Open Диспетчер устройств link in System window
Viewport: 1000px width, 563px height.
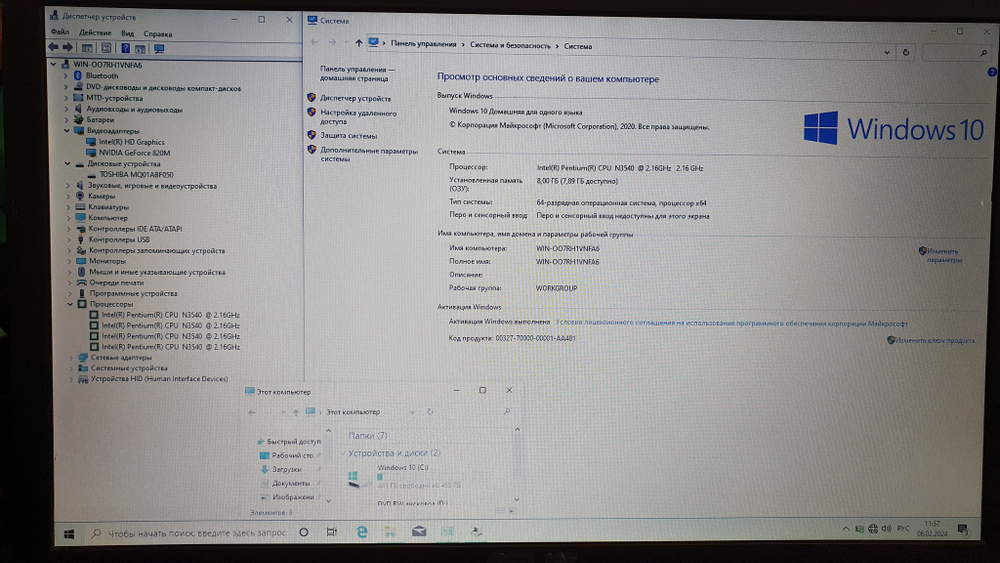355,99
